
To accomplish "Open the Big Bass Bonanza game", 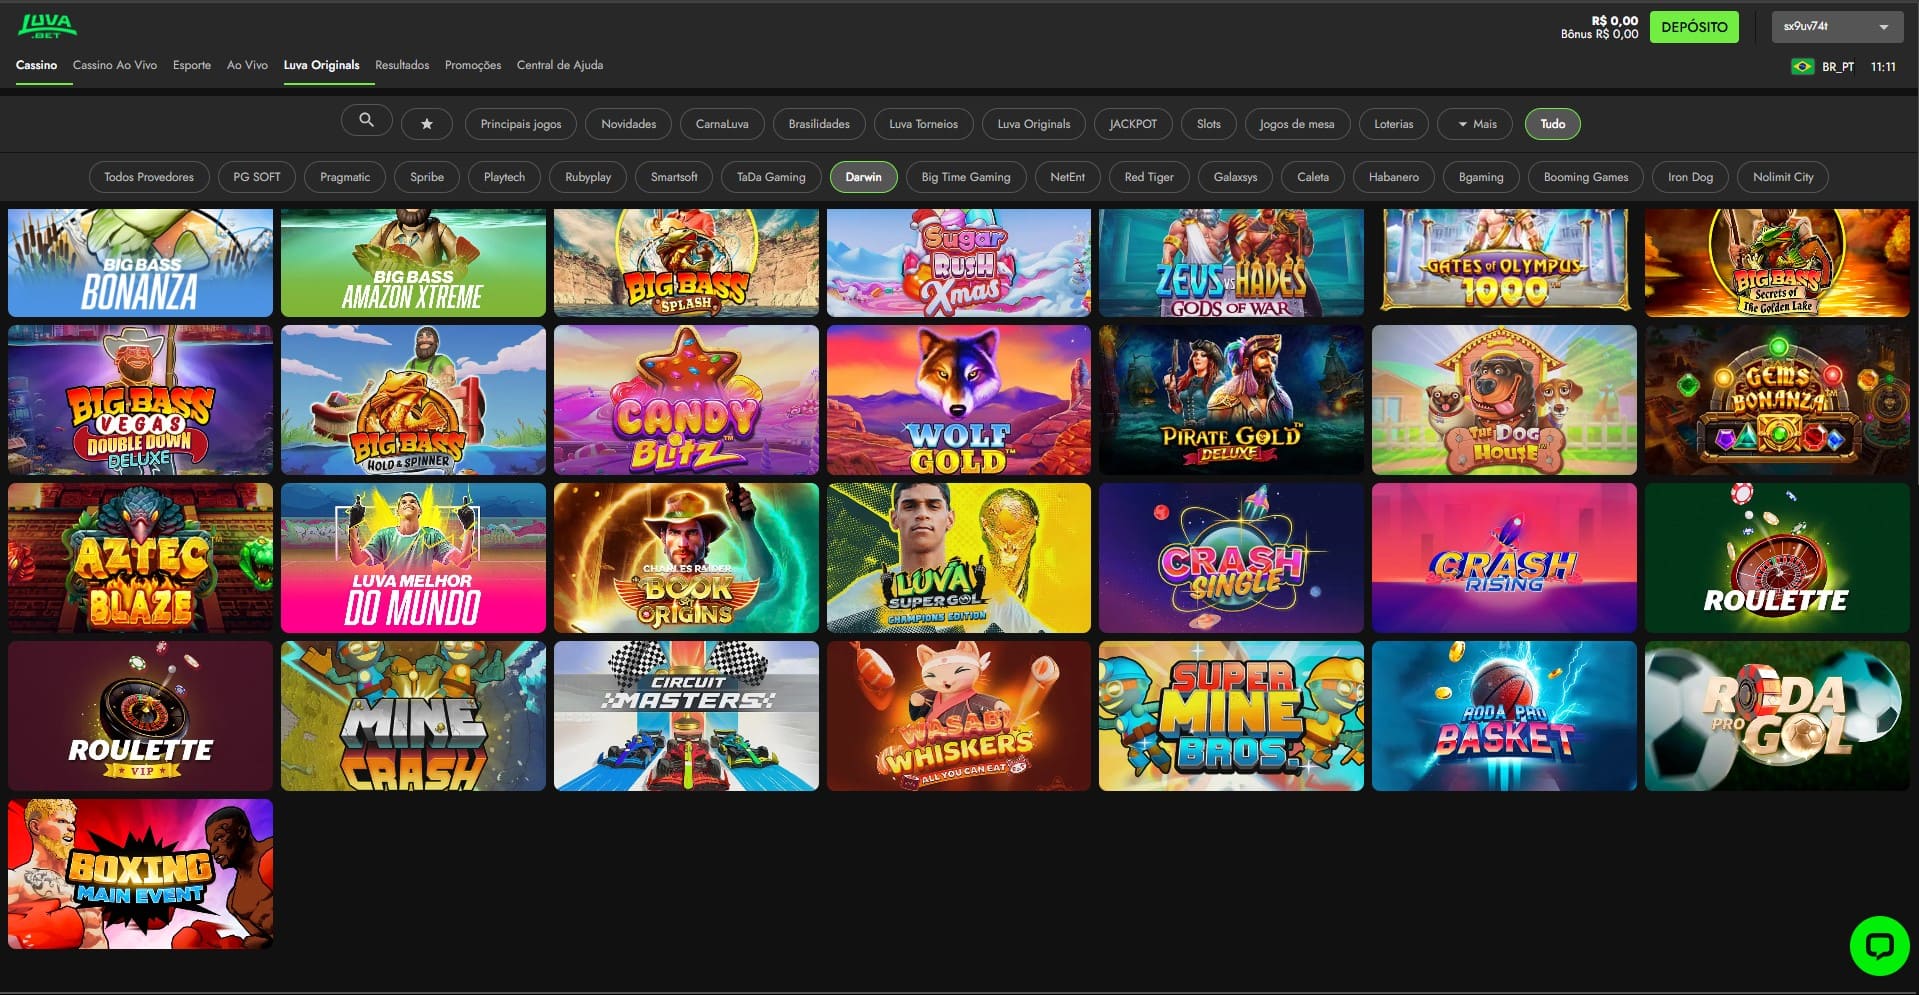I will pyautogui.click(x=140, y=263).
